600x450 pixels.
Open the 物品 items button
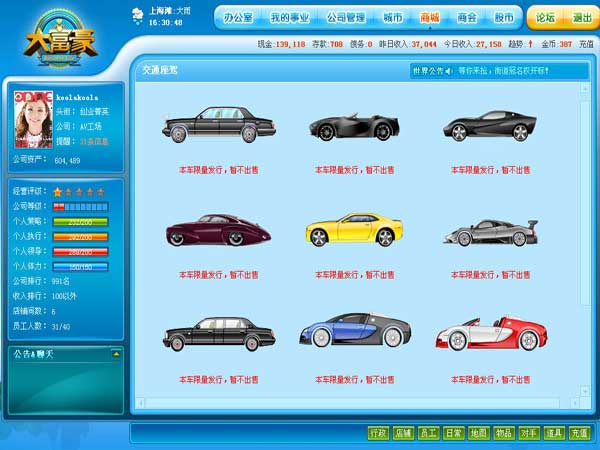[x=504, y=433]
